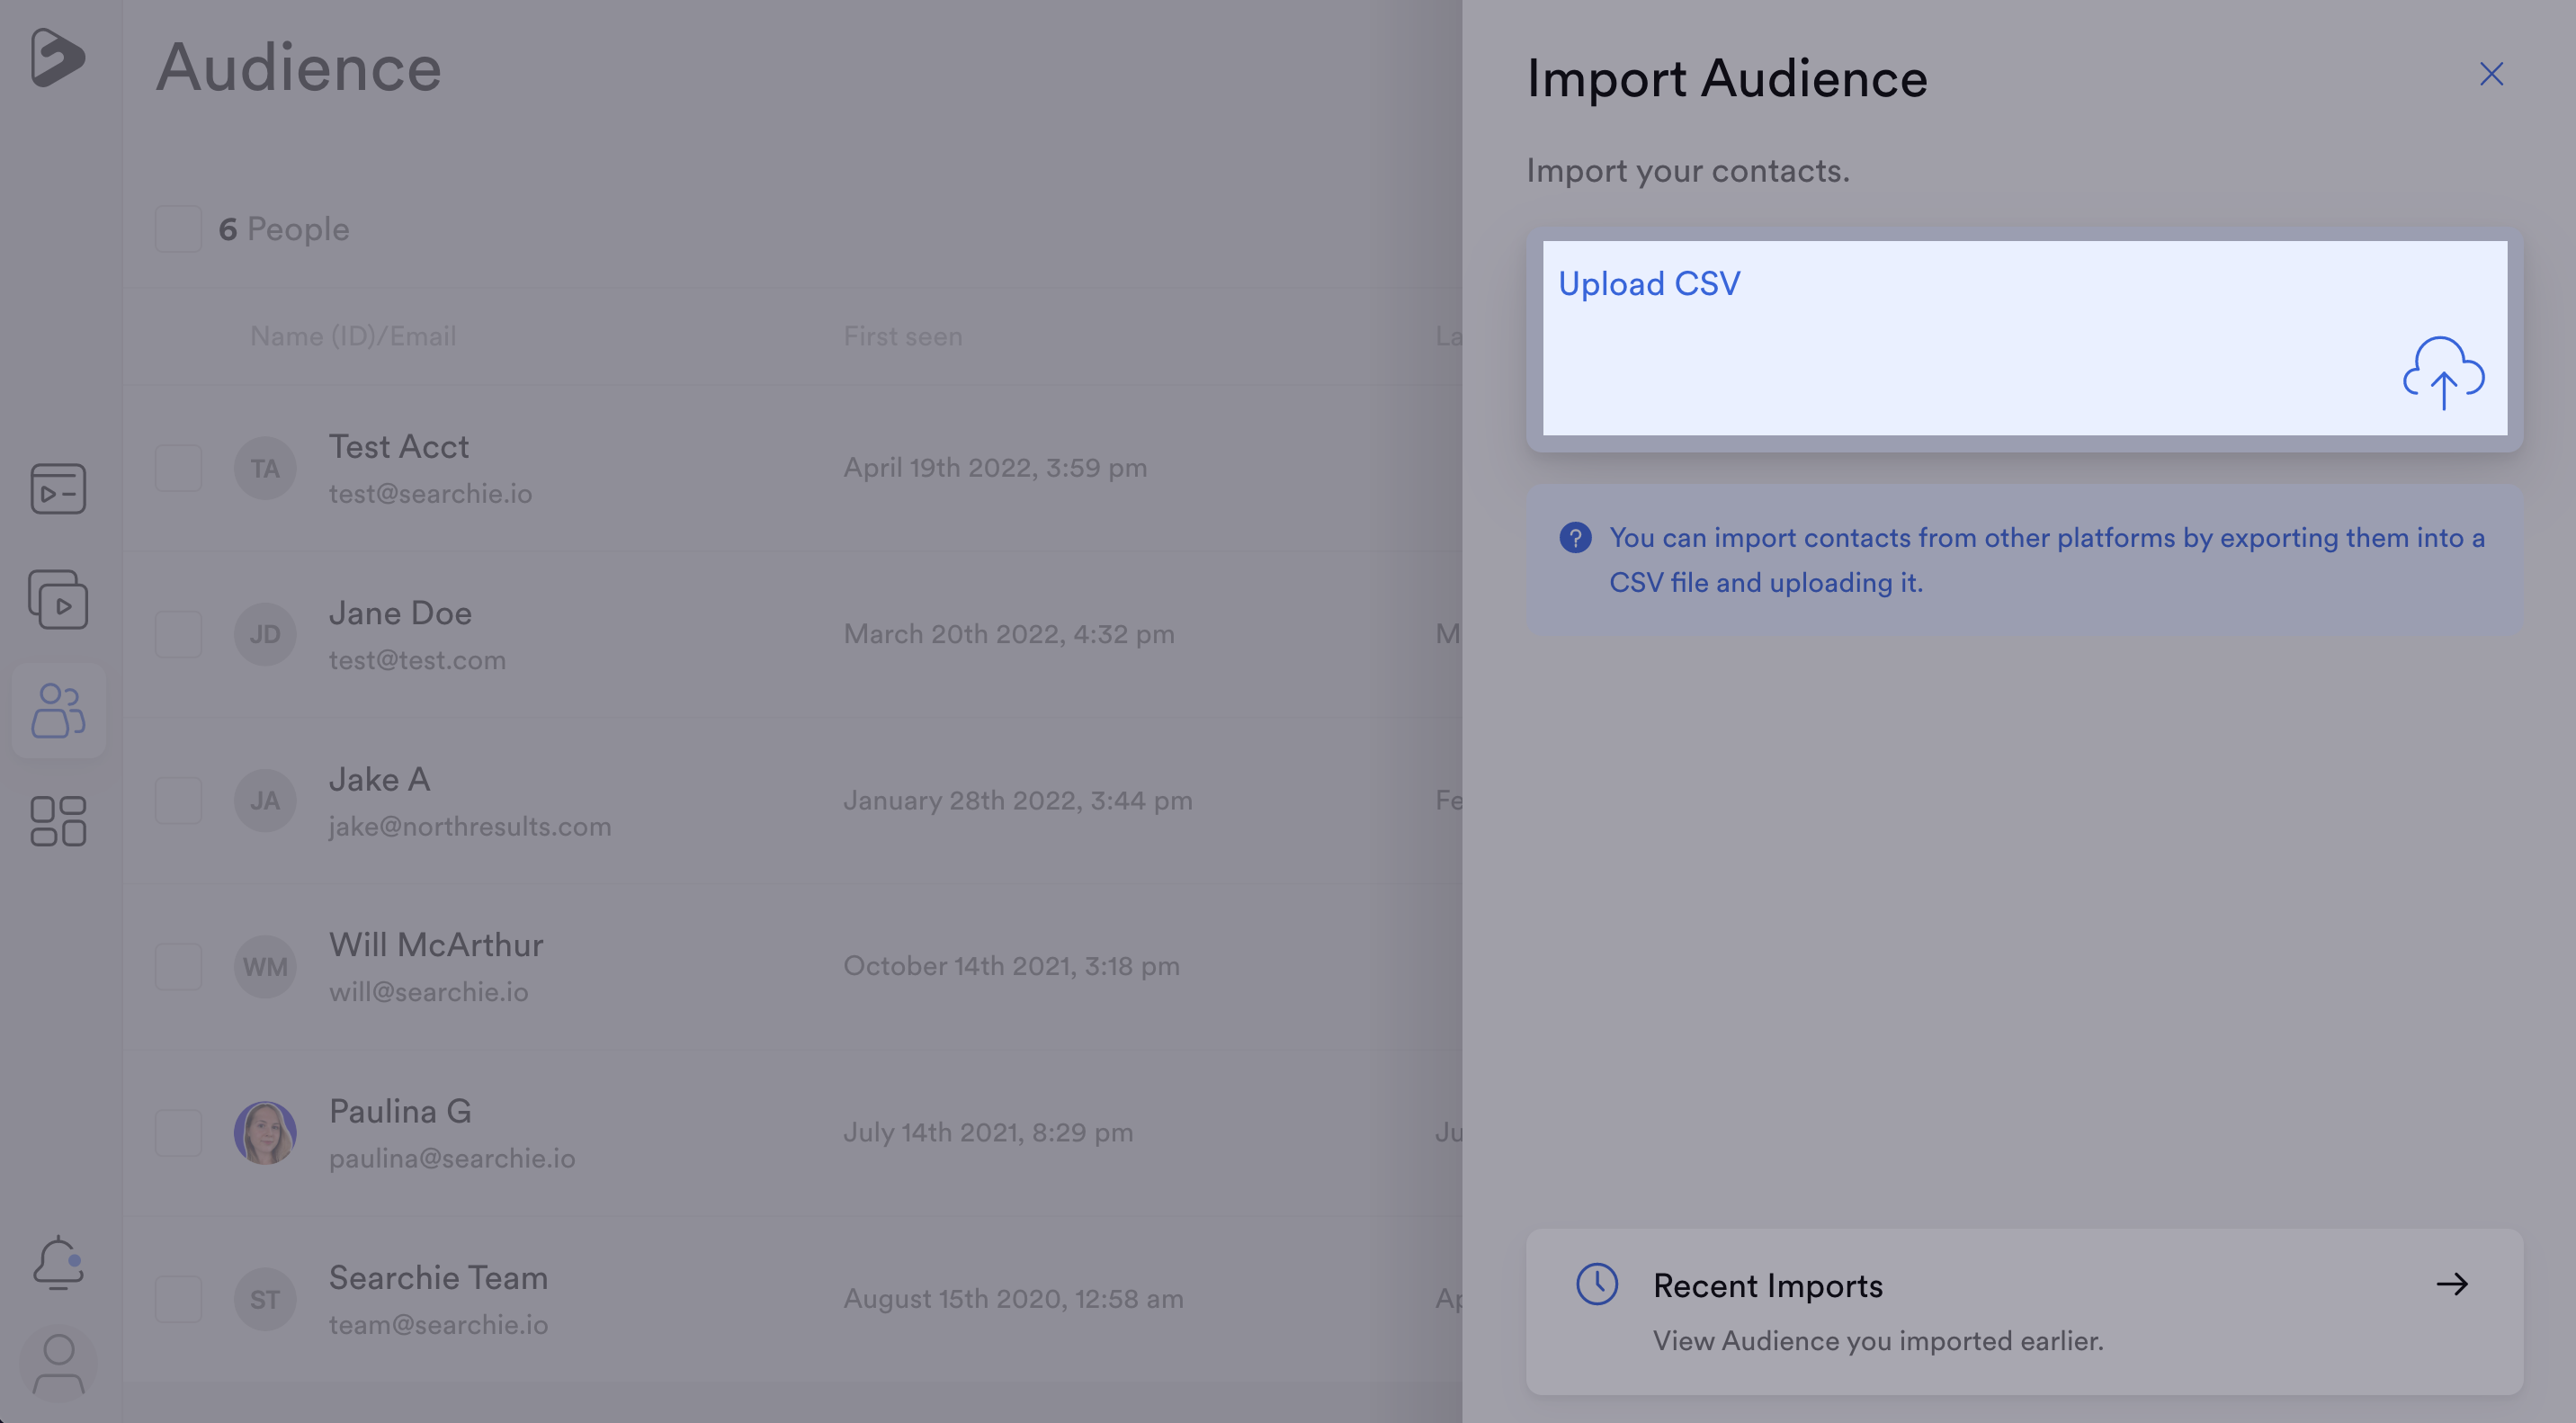Click the JA avatar for Jake A
This screenshot has width=2576, height=1423.
[265, 800]
